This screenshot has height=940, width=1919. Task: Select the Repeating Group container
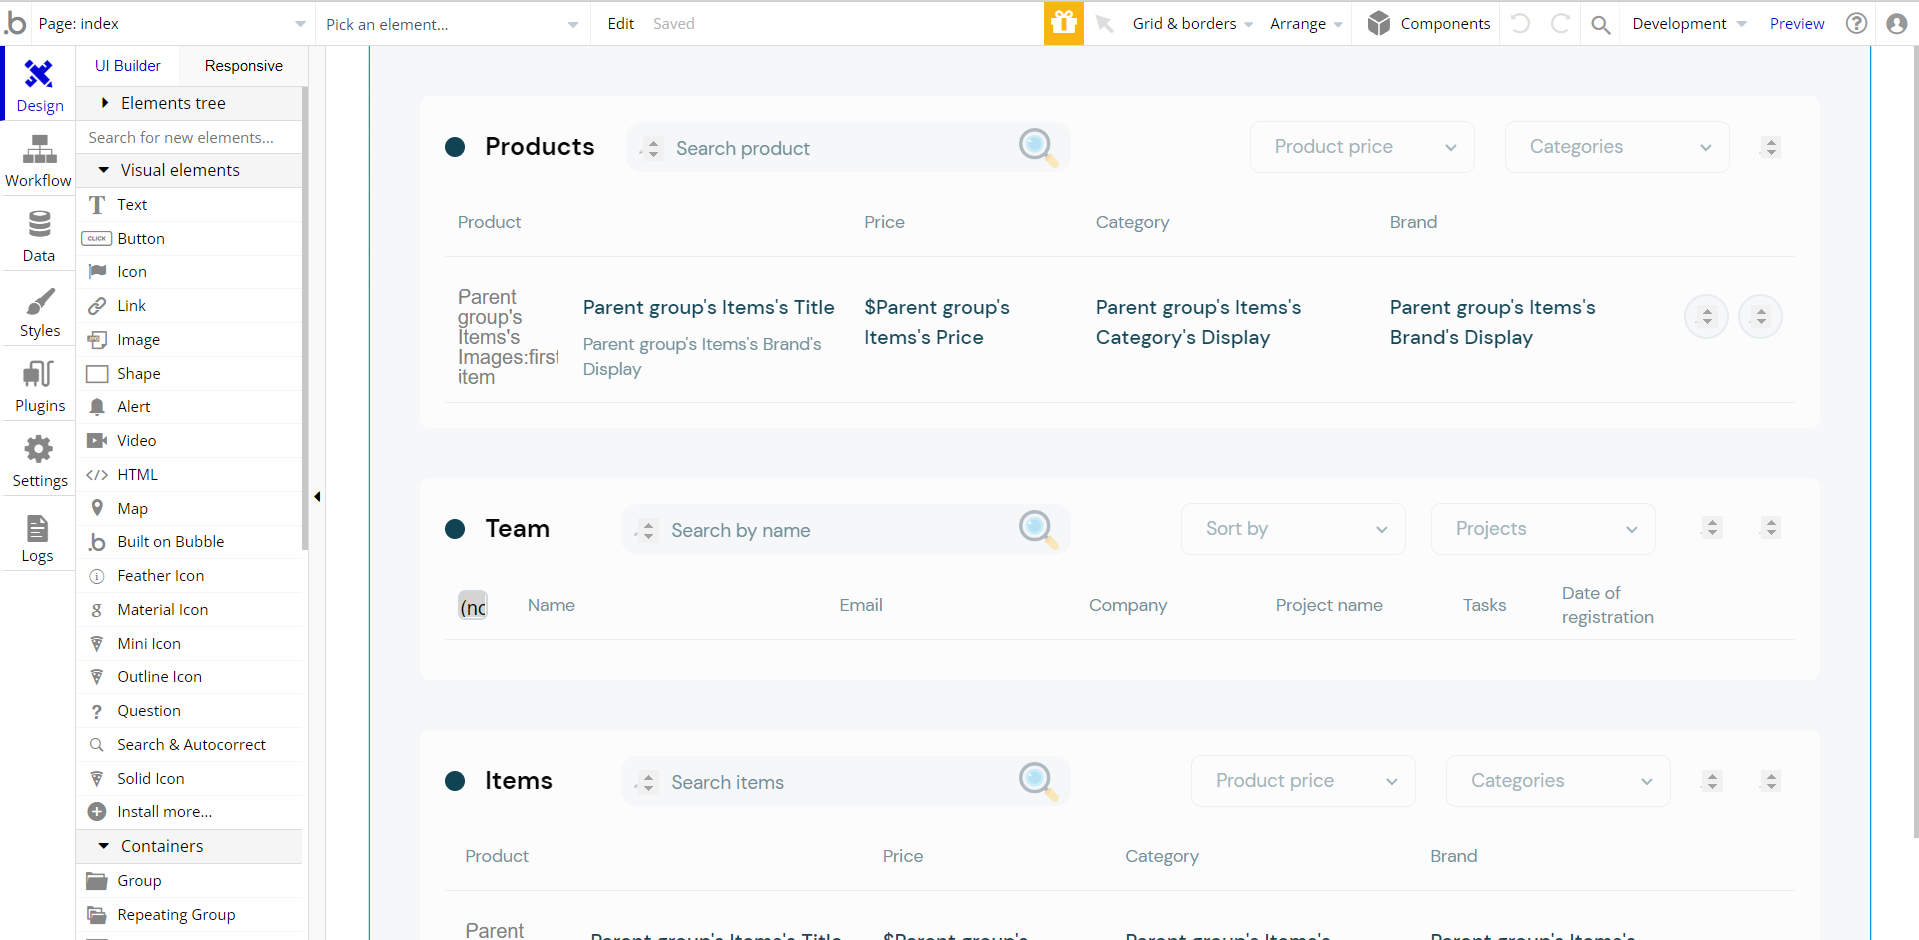click(190, 914)
